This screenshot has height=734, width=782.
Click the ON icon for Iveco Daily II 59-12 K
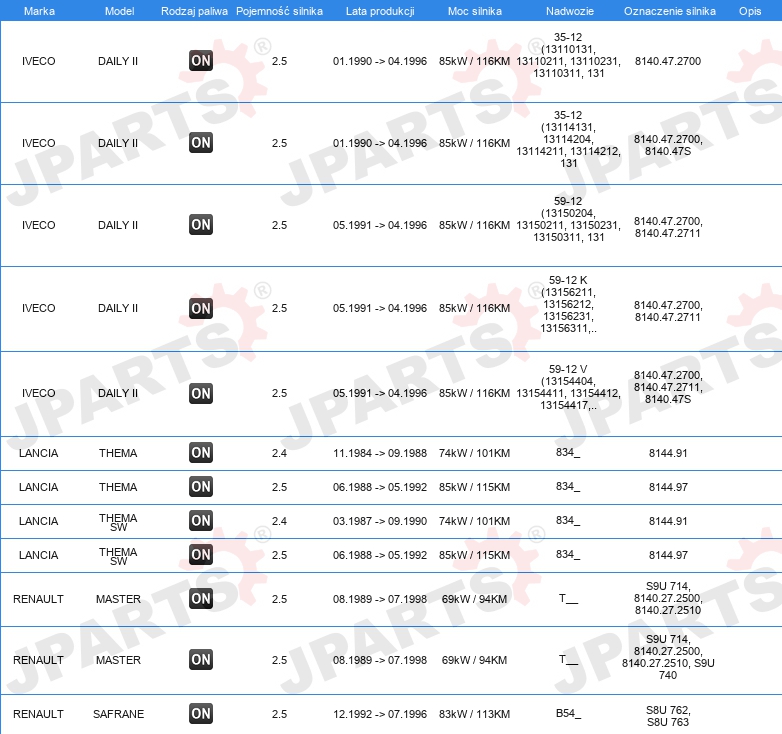201,308
